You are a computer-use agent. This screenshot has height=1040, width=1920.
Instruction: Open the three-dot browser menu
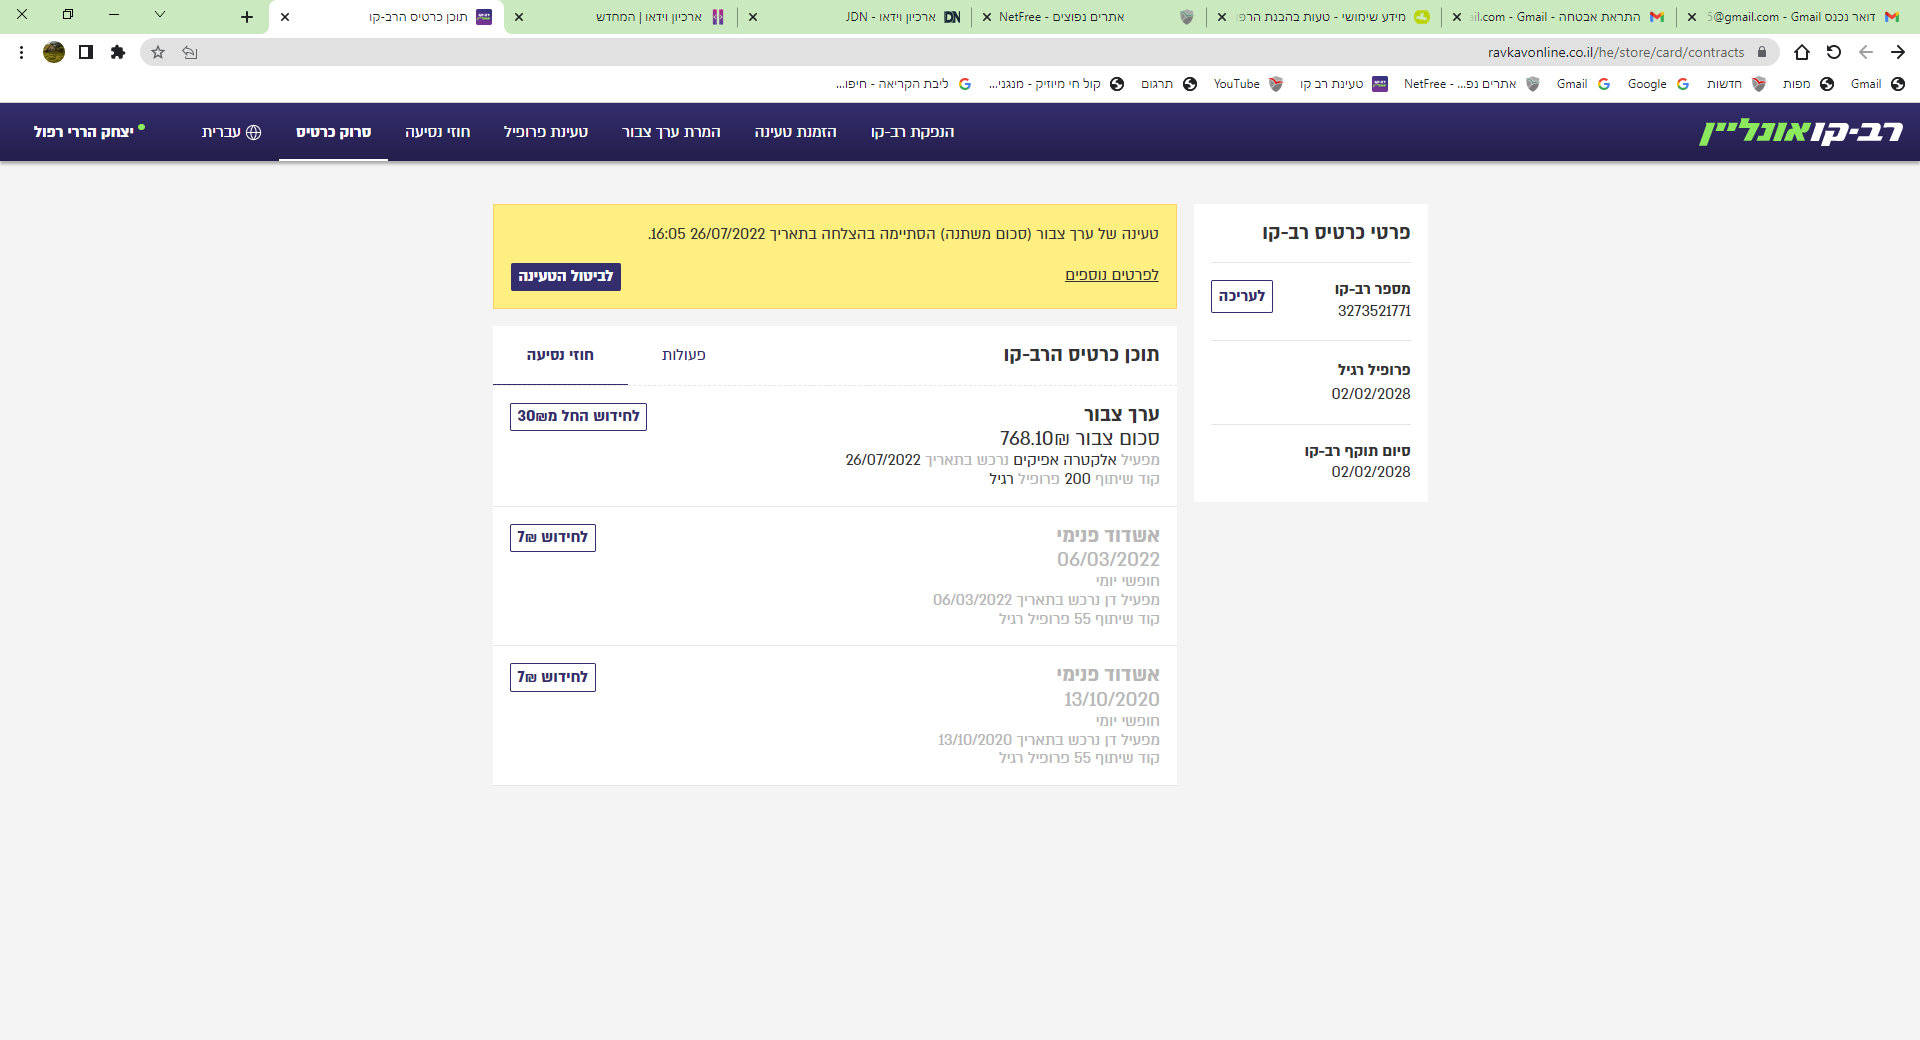point(21,52)
